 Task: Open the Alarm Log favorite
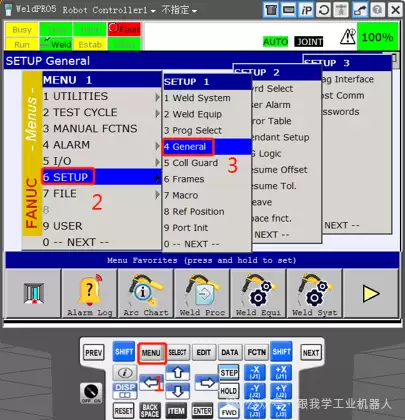(90, 293)
